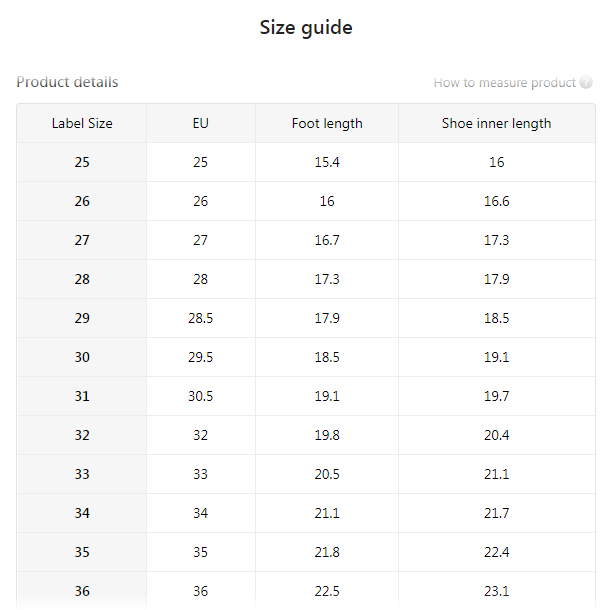Click foot length 15.4 cell
Screen dimensions: 603x610
click(327, 162)
